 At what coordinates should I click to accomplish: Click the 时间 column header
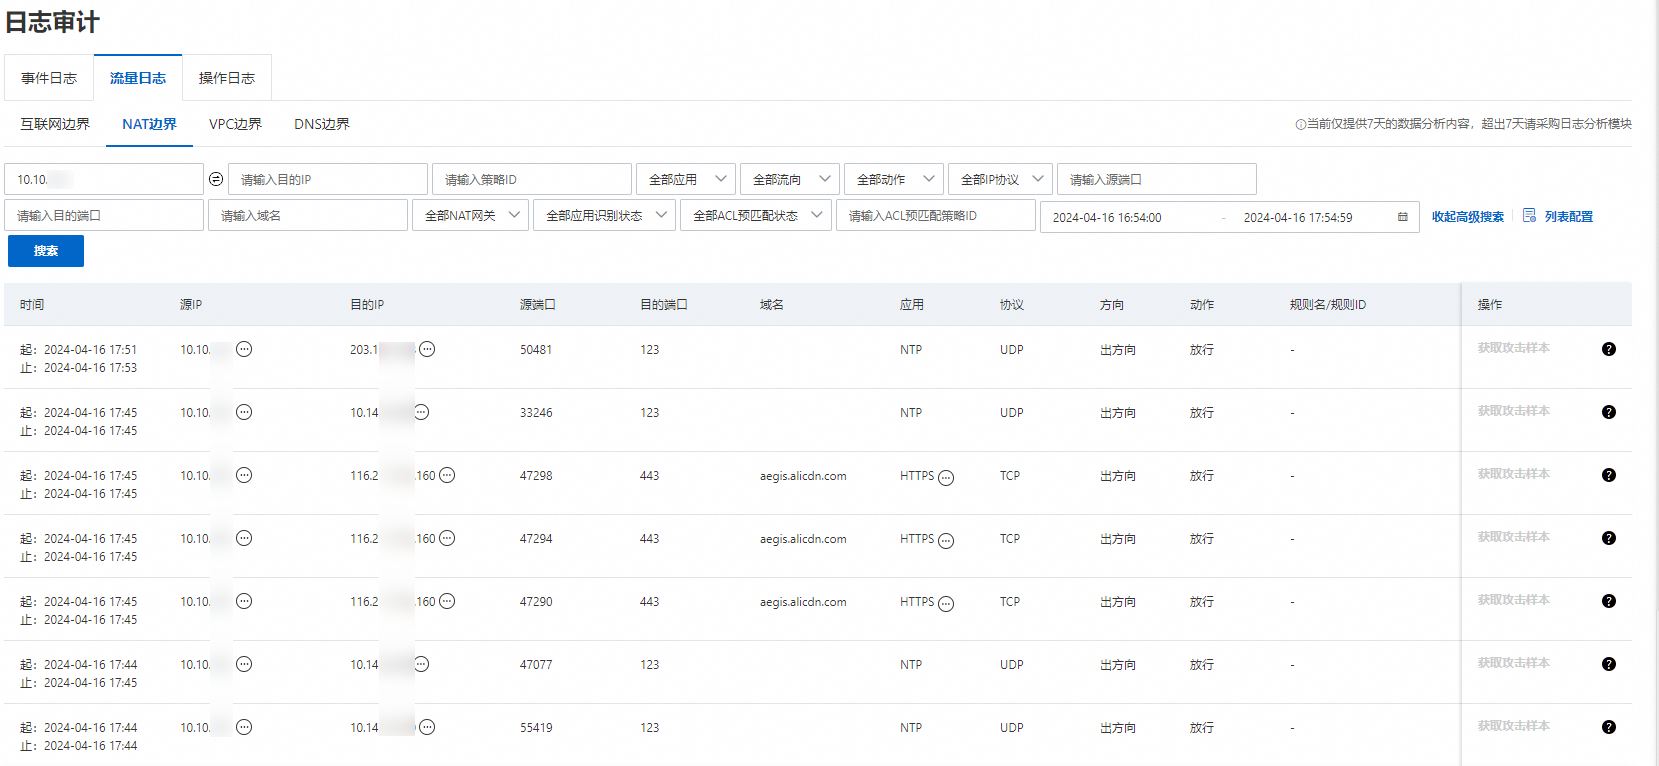coord(32,305)
